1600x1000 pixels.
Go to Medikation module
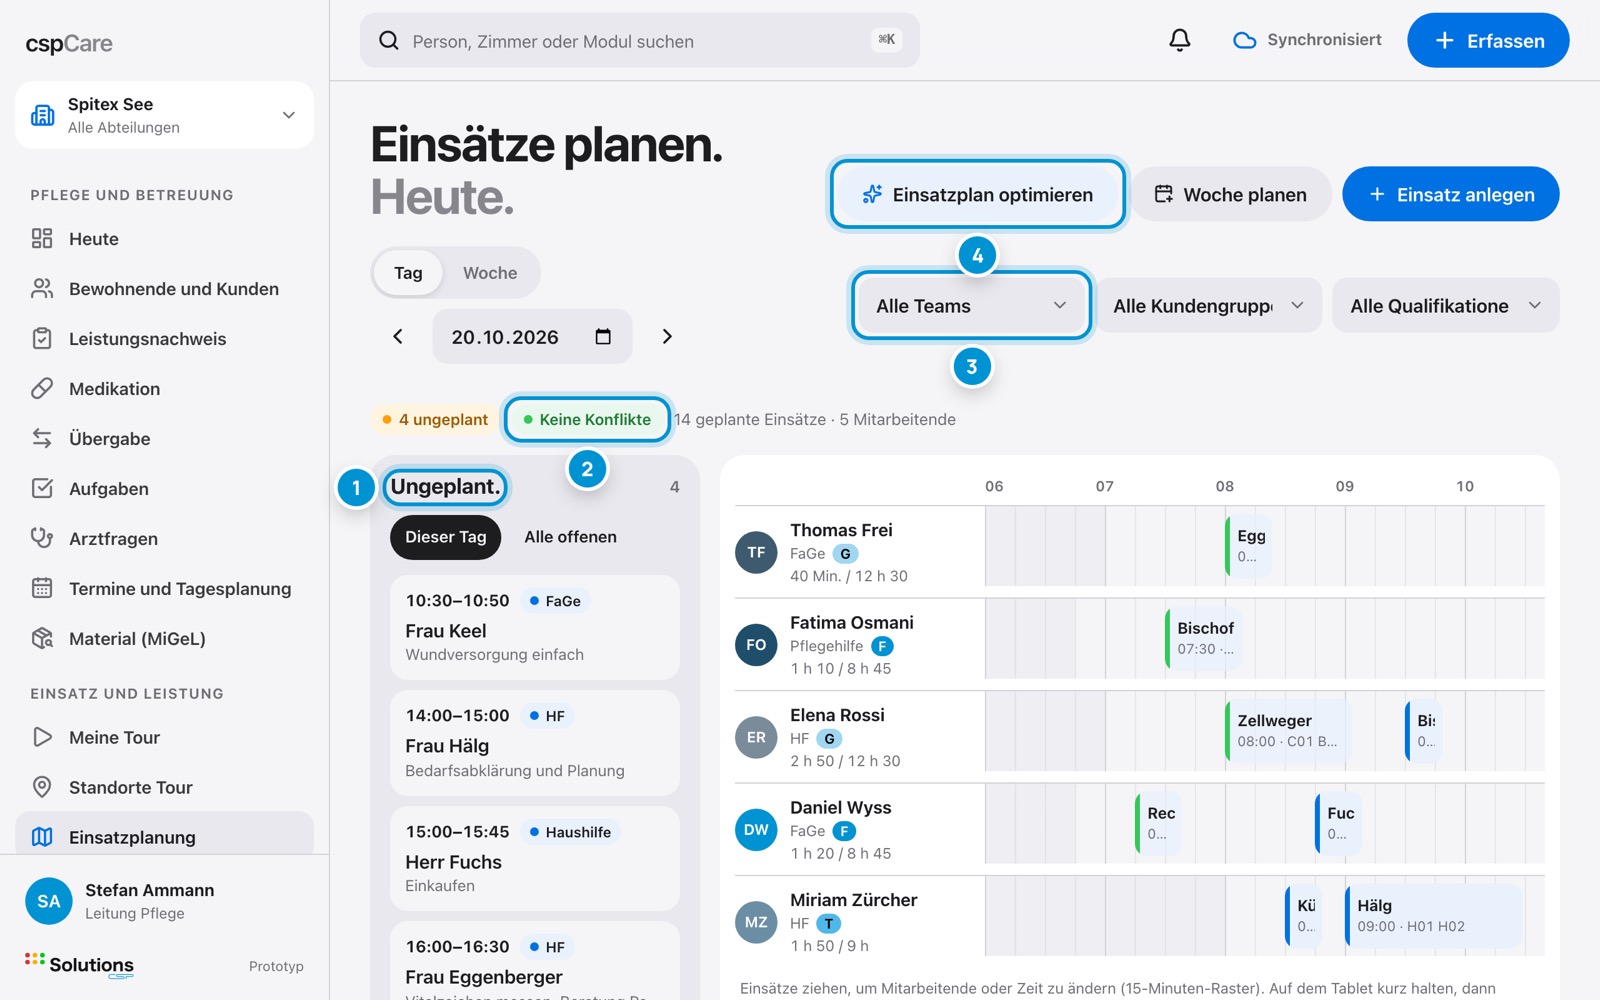(165, 389)
